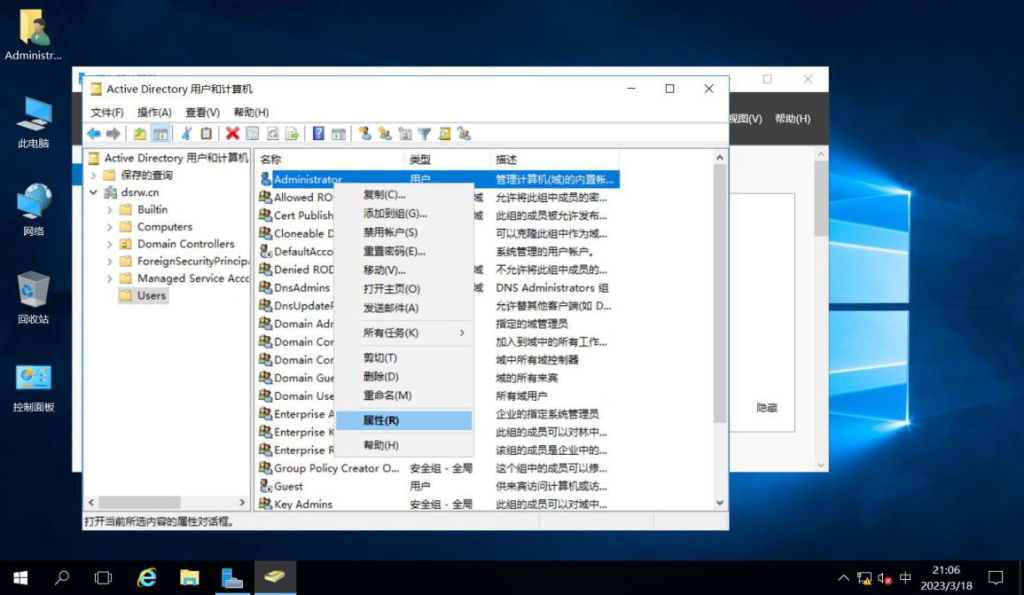The image size is (1024, 595).
Task: Click list vertical scrollbar down arrow
Action: pos(720,503)
